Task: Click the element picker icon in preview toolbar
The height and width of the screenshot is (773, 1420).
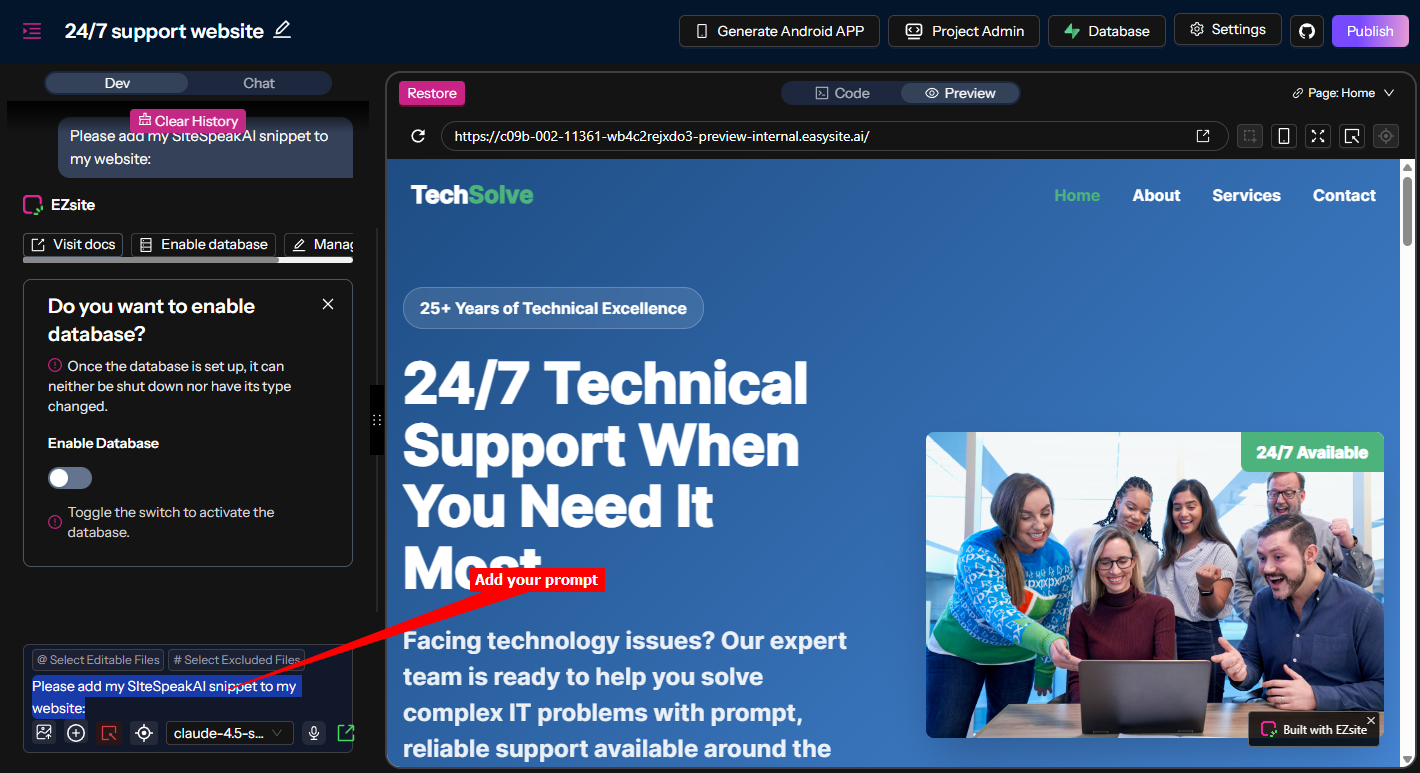Action: tap(1352, 136)
